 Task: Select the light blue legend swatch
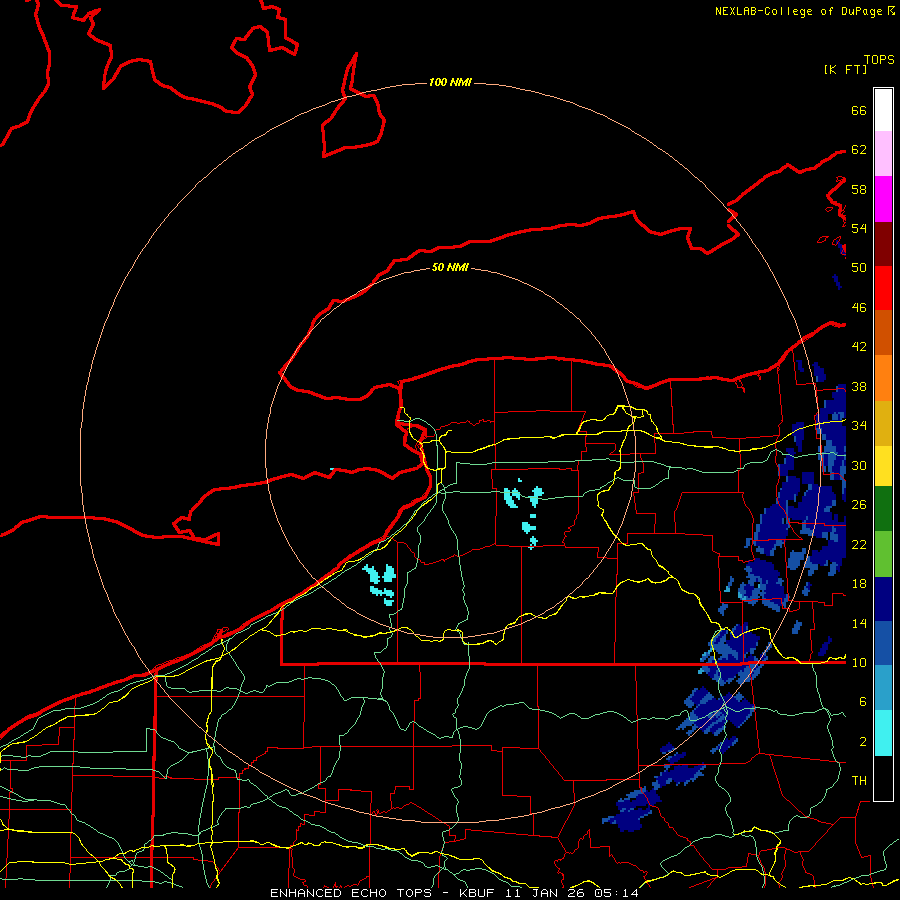pos(883,688)
